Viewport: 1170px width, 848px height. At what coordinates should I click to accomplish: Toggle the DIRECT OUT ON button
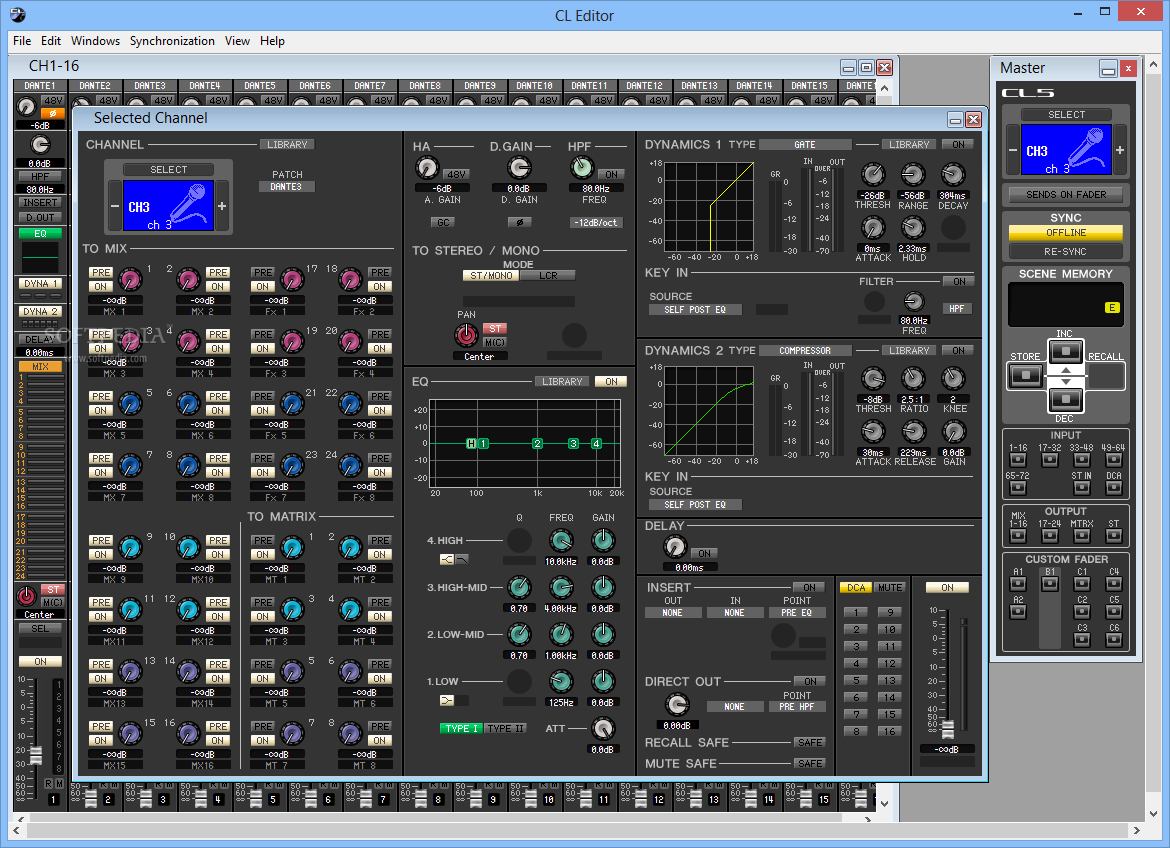(810, 682)
